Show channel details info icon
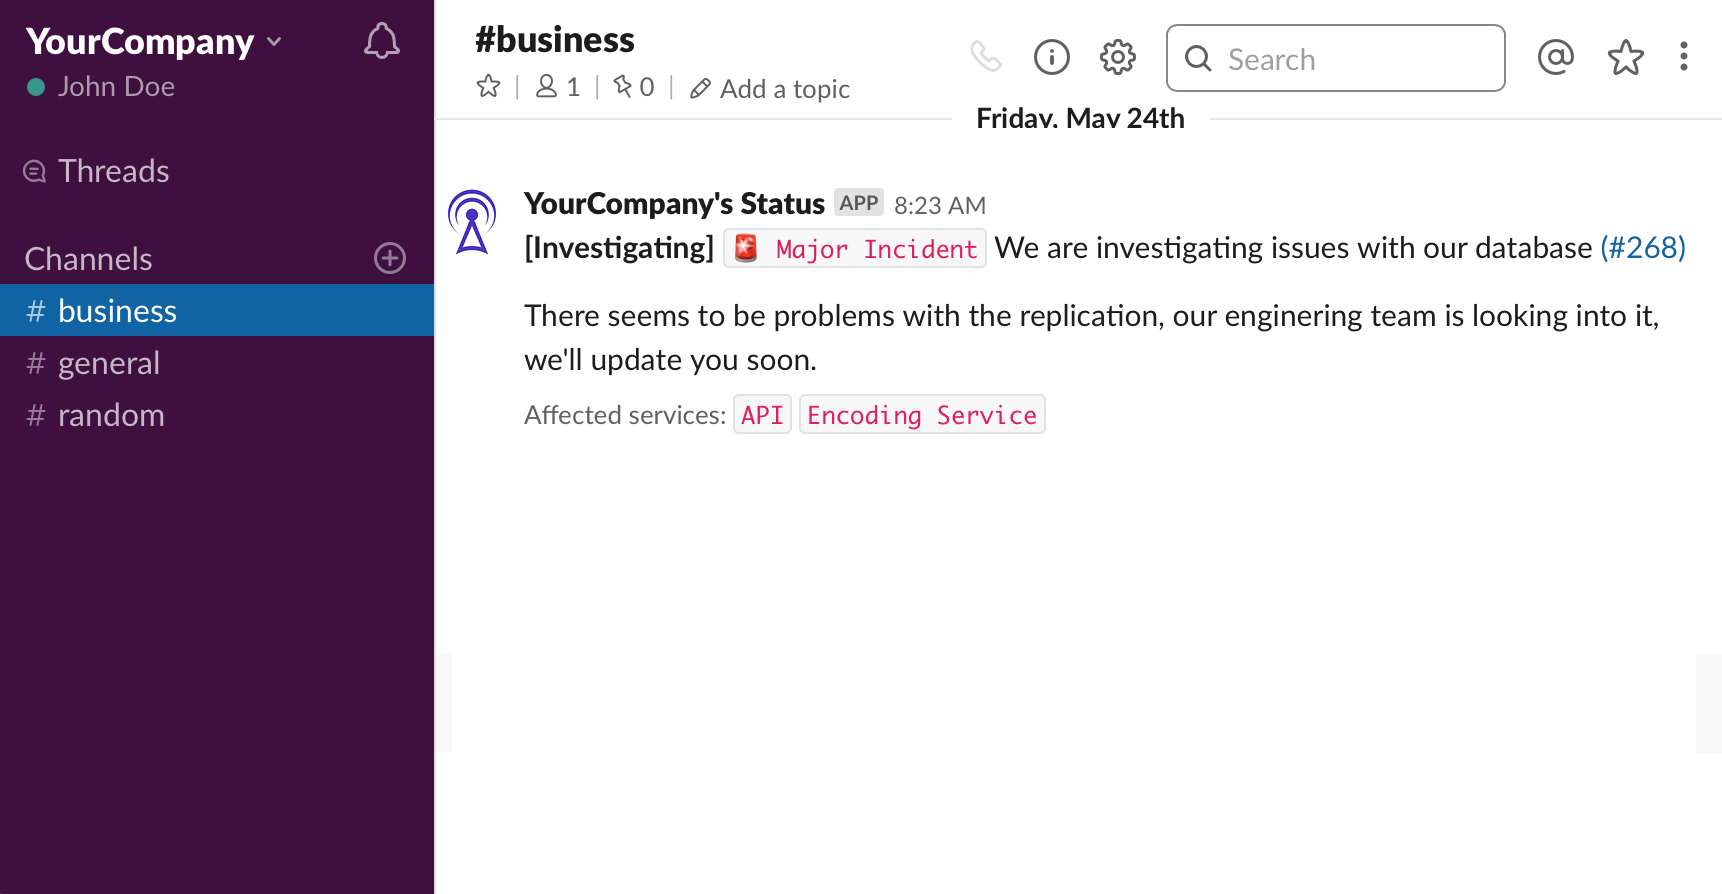 [1051, 57]
